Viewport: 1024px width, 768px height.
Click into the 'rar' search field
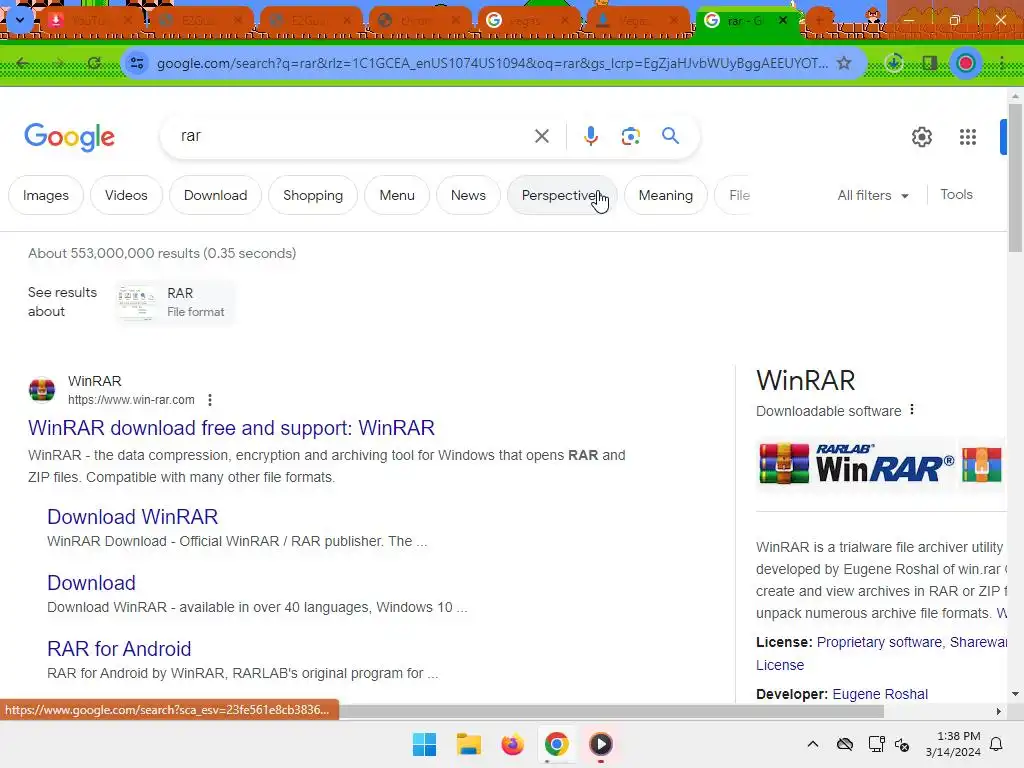pos(349,136)
